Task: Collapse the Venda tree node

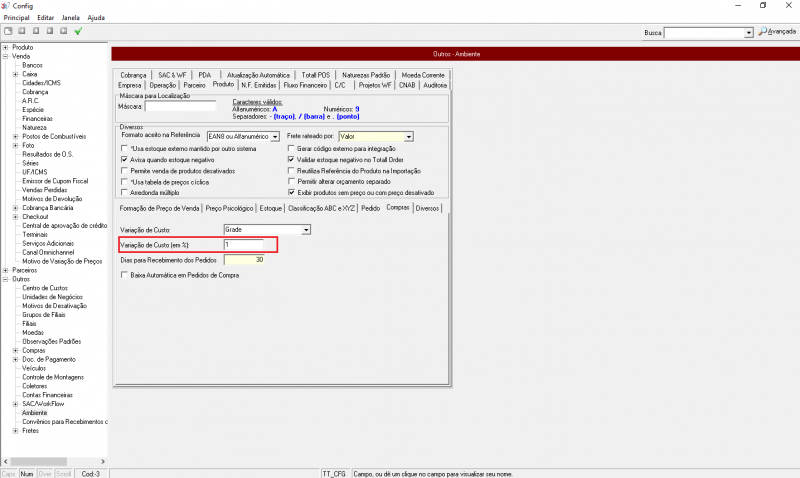Action: (6, 56)
